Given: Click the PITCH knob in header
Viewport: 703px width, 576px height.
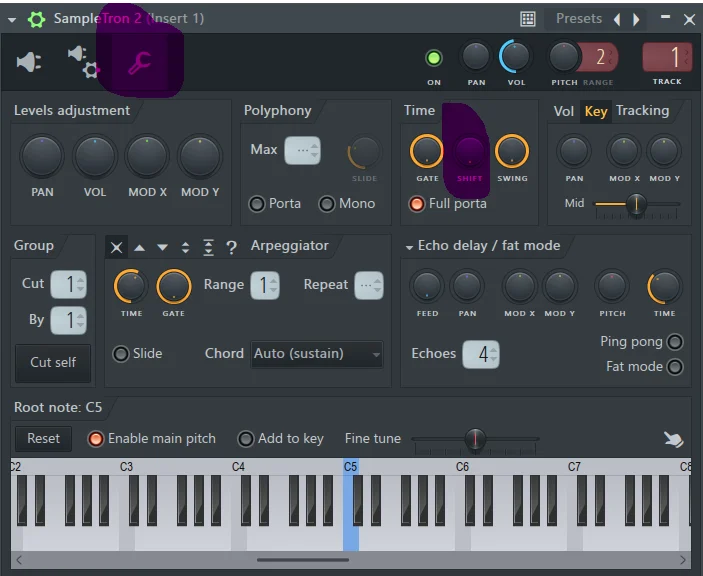Looking at the screenshot, I should 563,56.
